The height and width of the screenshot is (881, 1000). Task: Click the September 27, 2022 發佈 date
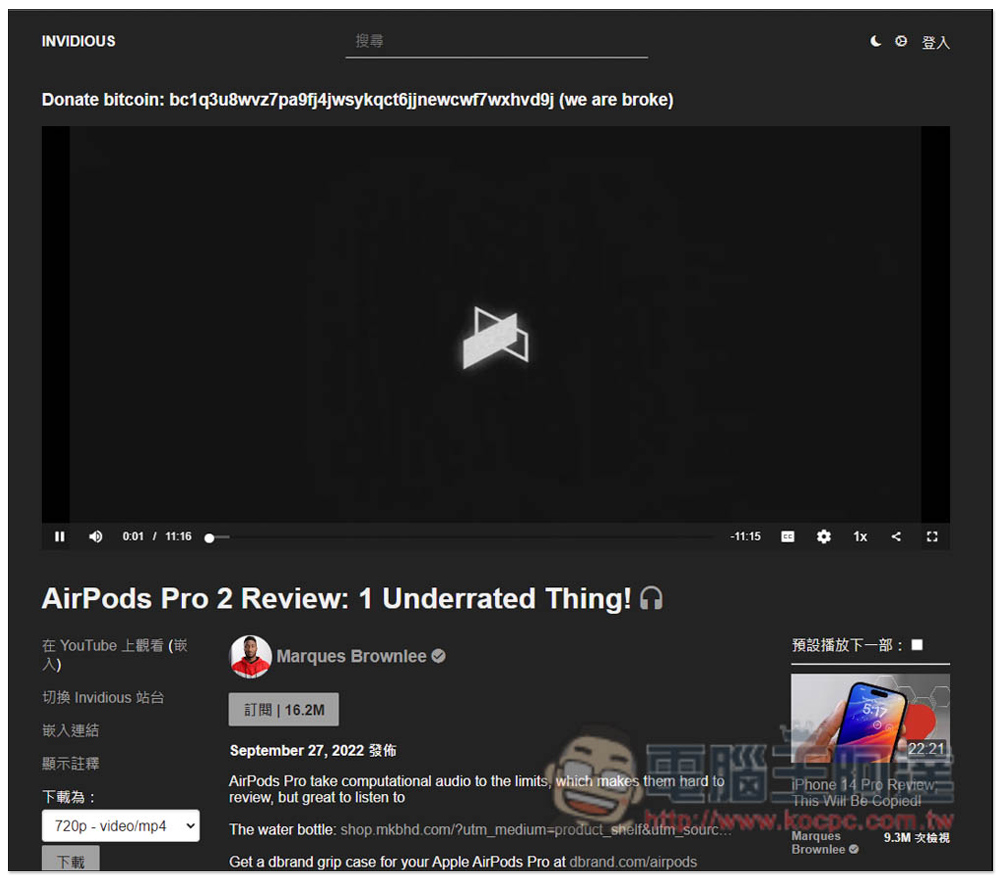[x=312, y=750]
